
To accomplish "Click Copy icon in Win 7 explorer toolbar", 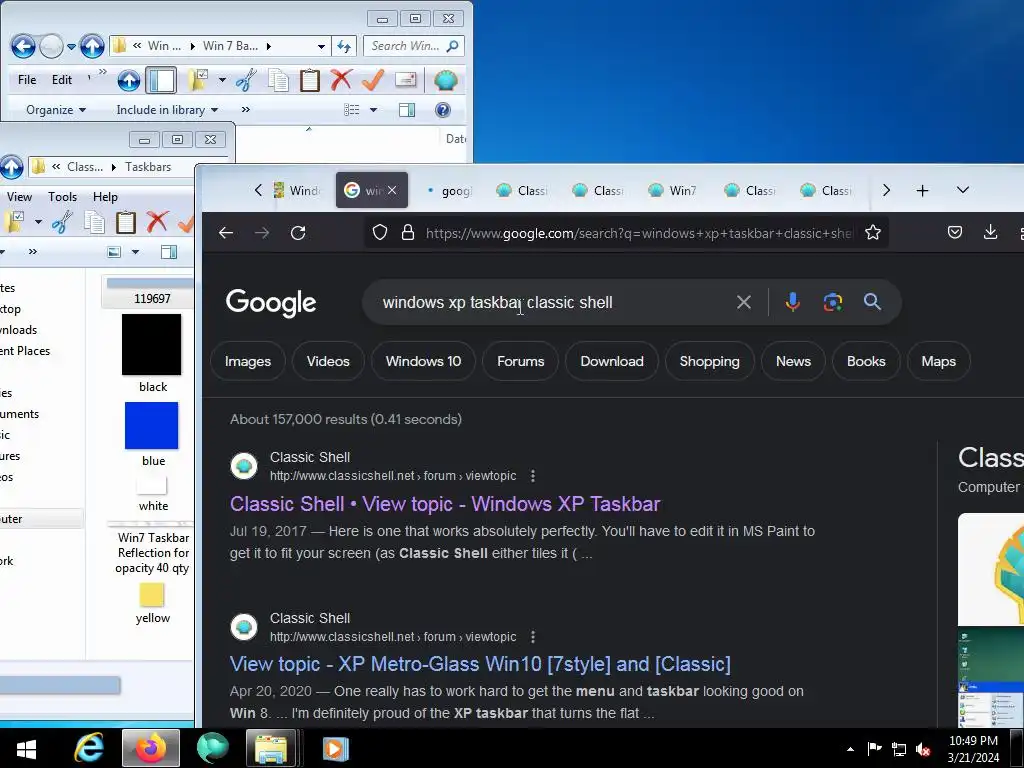I will coord(278,80).
